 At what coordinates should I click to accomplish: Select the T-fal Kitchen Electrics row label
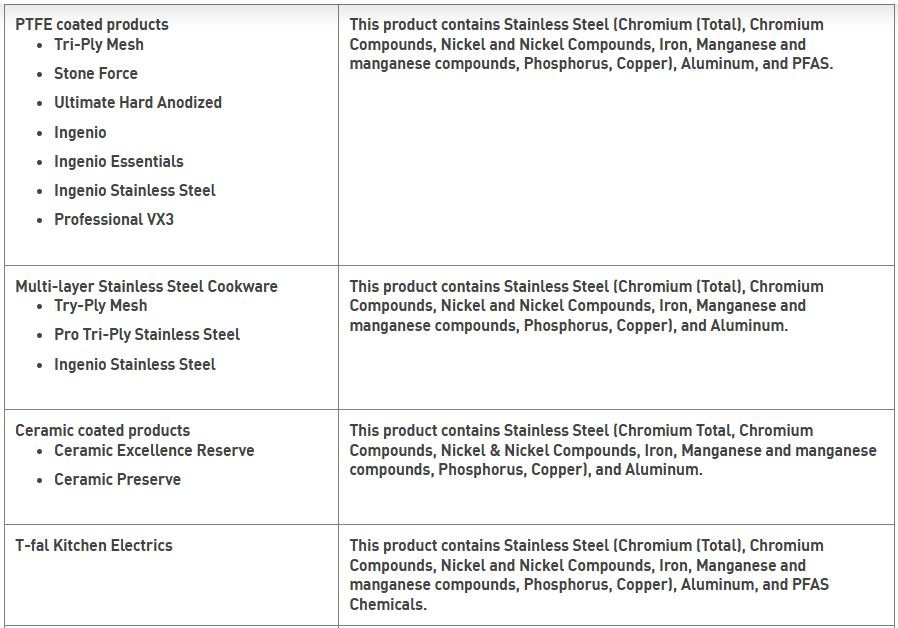(x=94, y=545)
